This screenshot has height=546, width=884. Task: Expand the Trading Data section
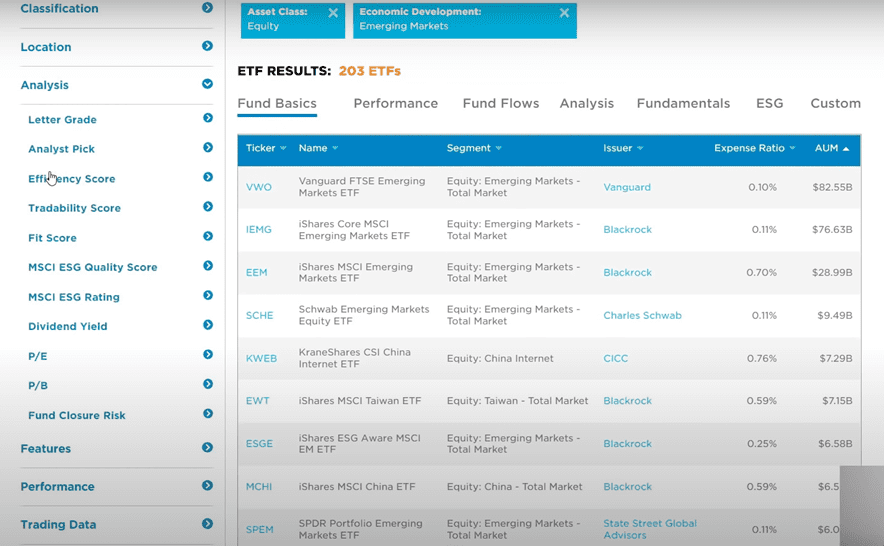[207, 524]
